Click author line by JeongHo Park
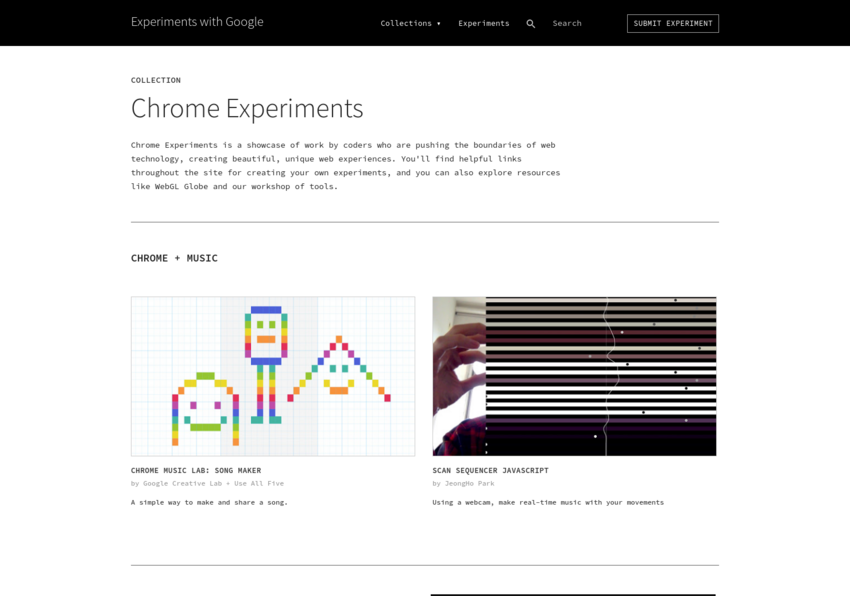 point(463,483)
